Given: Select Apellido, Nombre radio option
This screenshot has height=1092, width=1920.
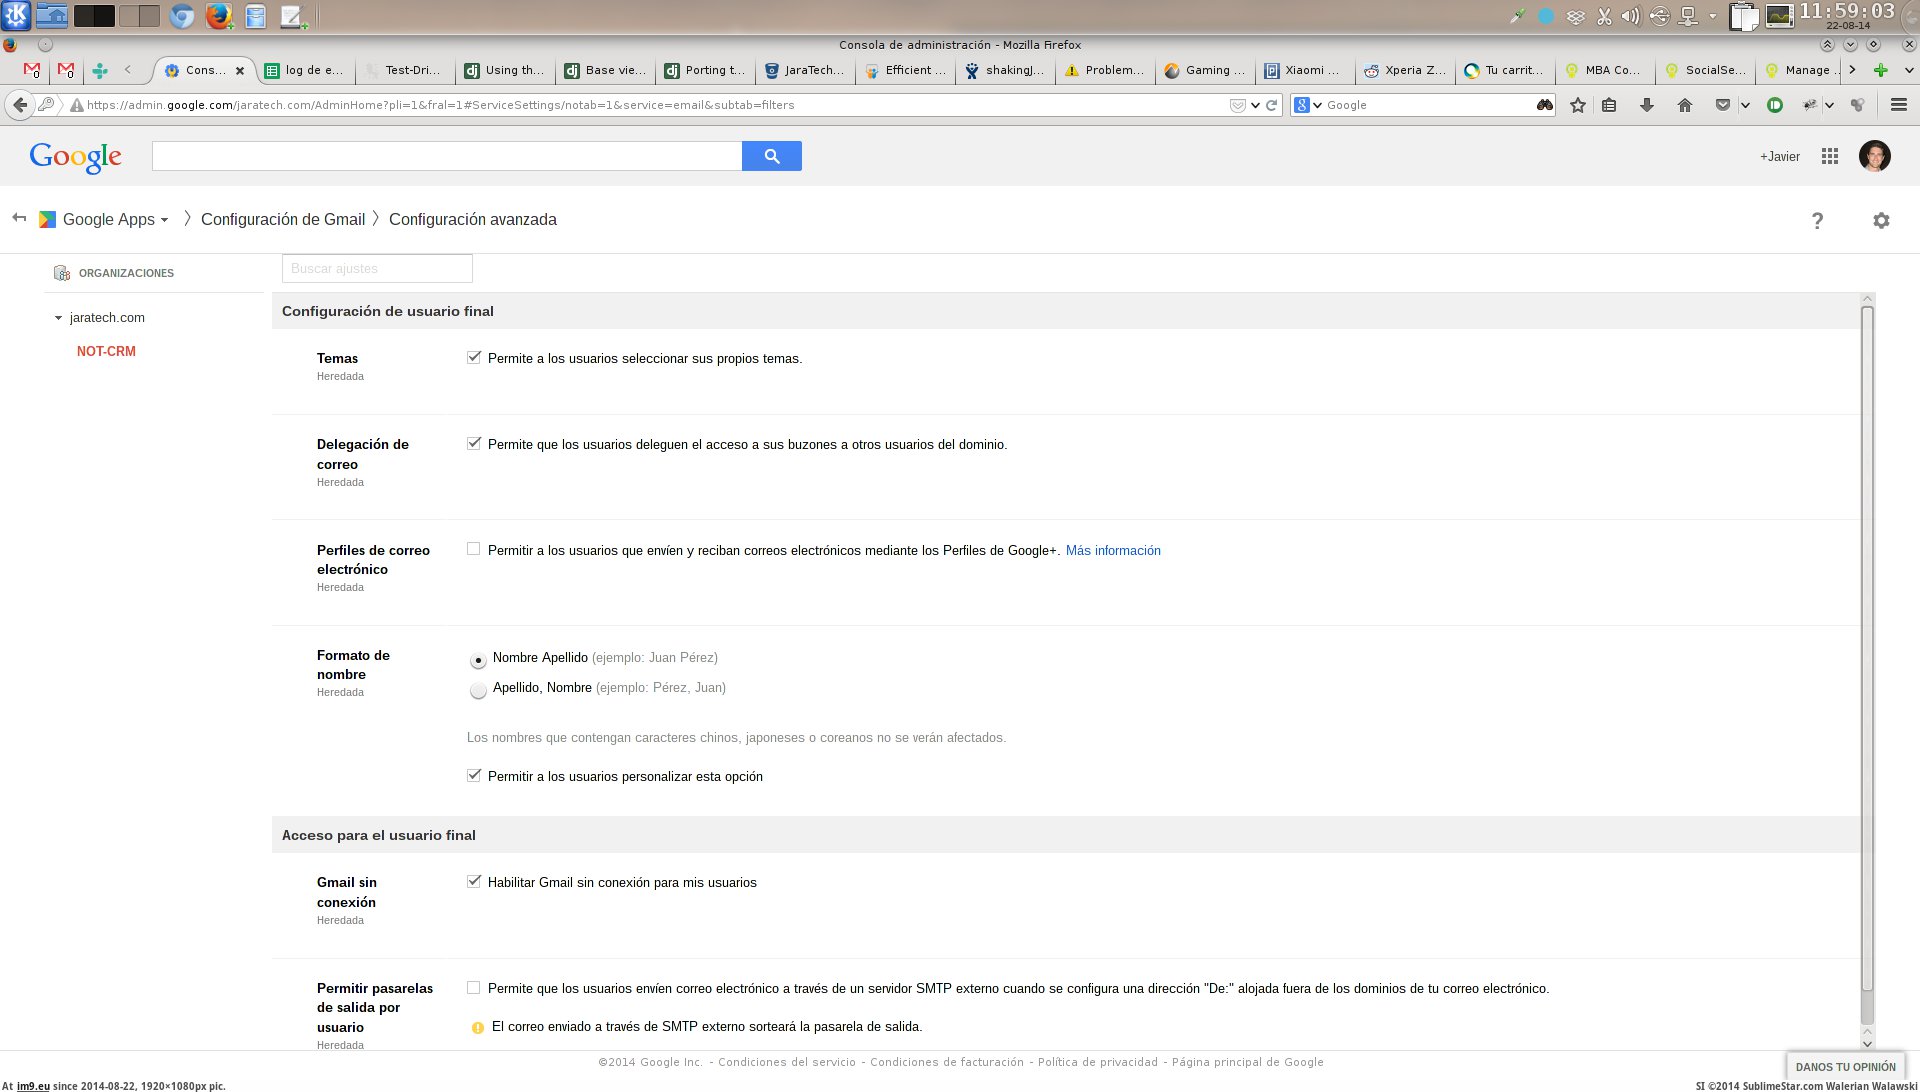Looking at the screenshot, I should pyautogui.click(x=478, y=690).
